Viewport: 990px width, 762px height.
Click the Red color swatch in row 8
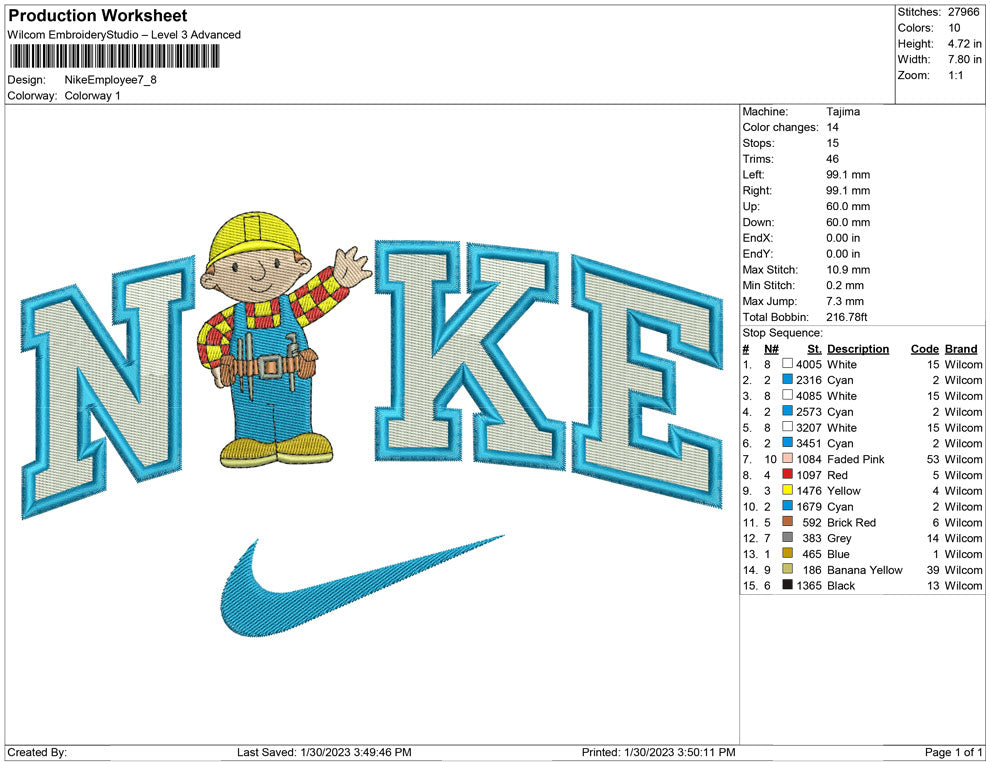[x=787, y=474]
